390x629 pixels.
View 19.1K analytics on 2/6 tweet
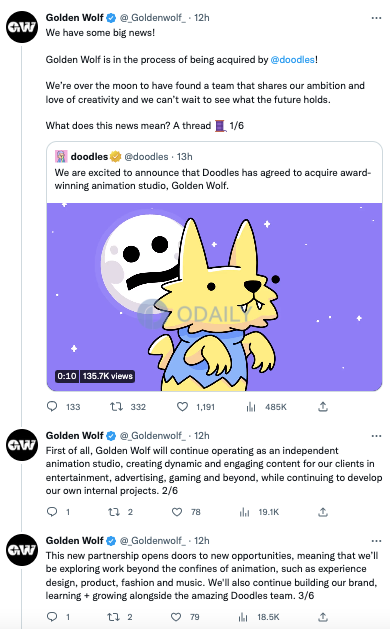(x=244, y=512)
